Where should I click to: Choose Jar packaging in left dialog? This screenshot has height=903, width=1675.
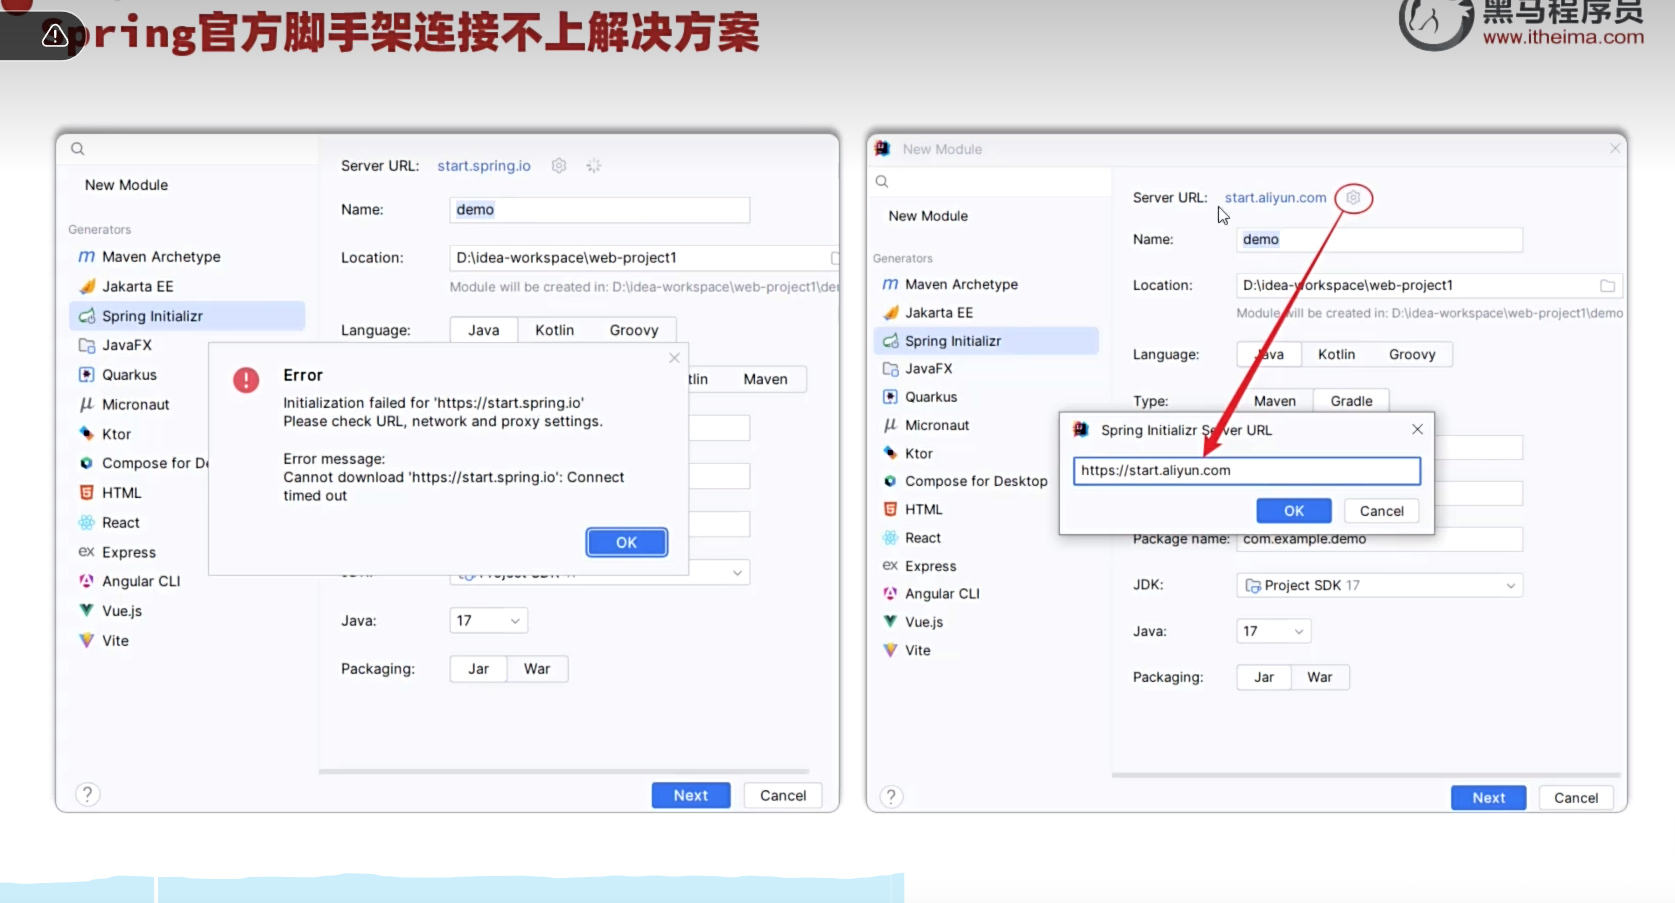click(x=479, y=669)
